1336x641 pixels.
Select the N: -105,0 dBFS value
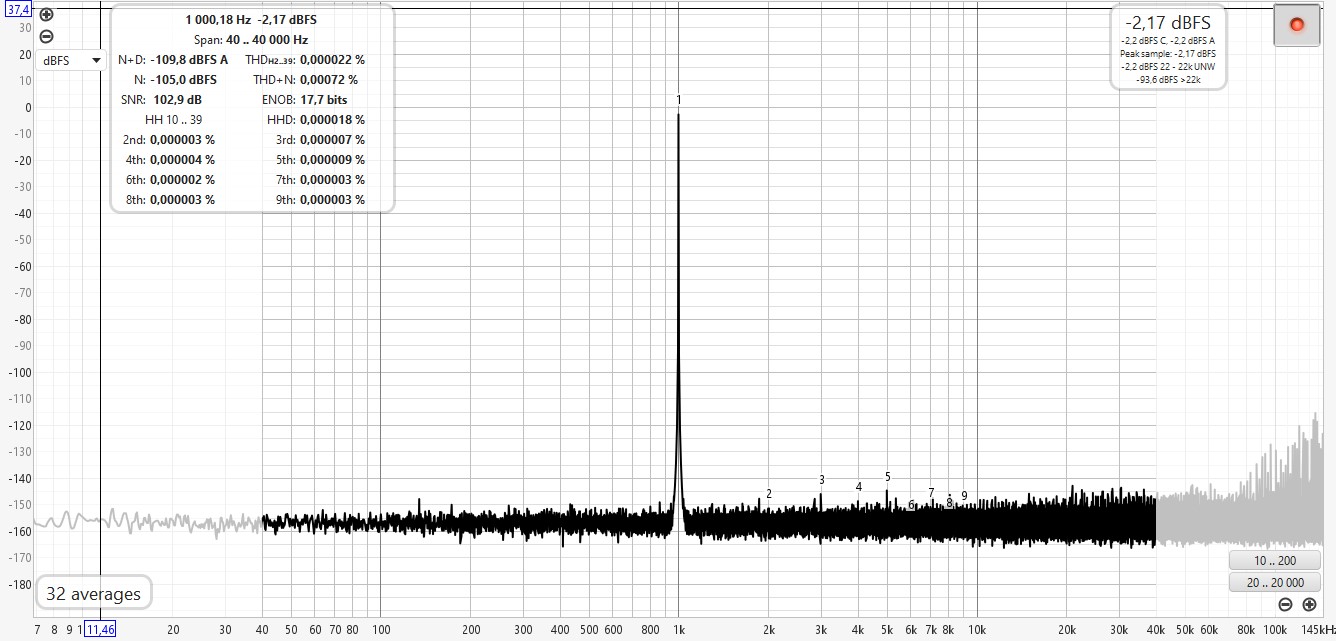click(x=183, y=80)
